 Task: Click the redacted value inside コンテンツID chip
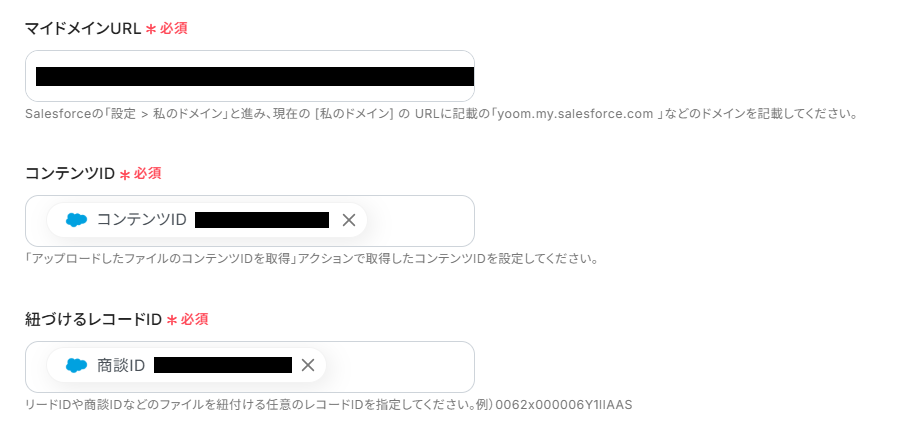point(262,220)
